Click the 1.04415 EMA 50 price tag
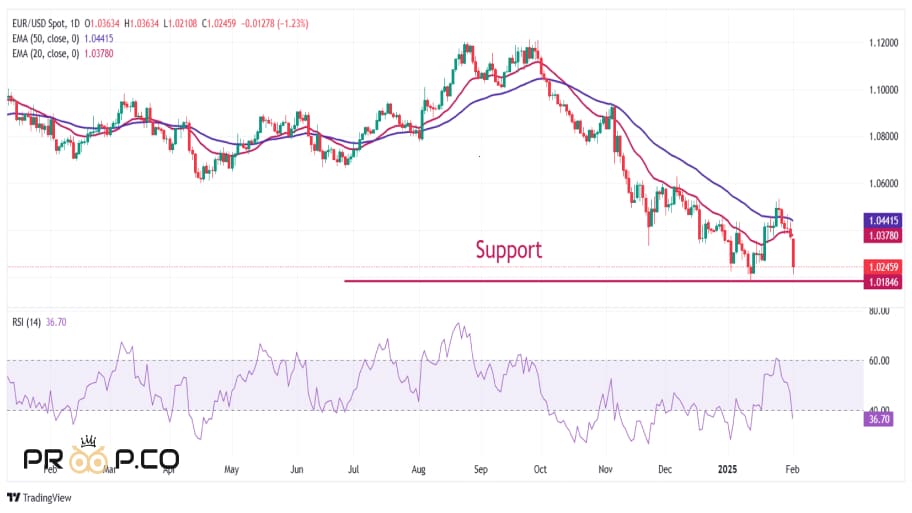 coord(885,220)
